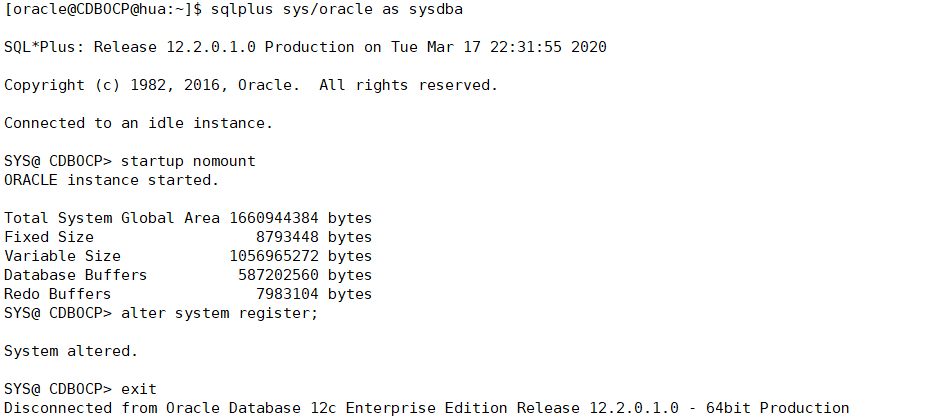The width and height of the screenshot is (934, 420).
Task: Click the 'System altered.' message
Action: tap(71, 351)
